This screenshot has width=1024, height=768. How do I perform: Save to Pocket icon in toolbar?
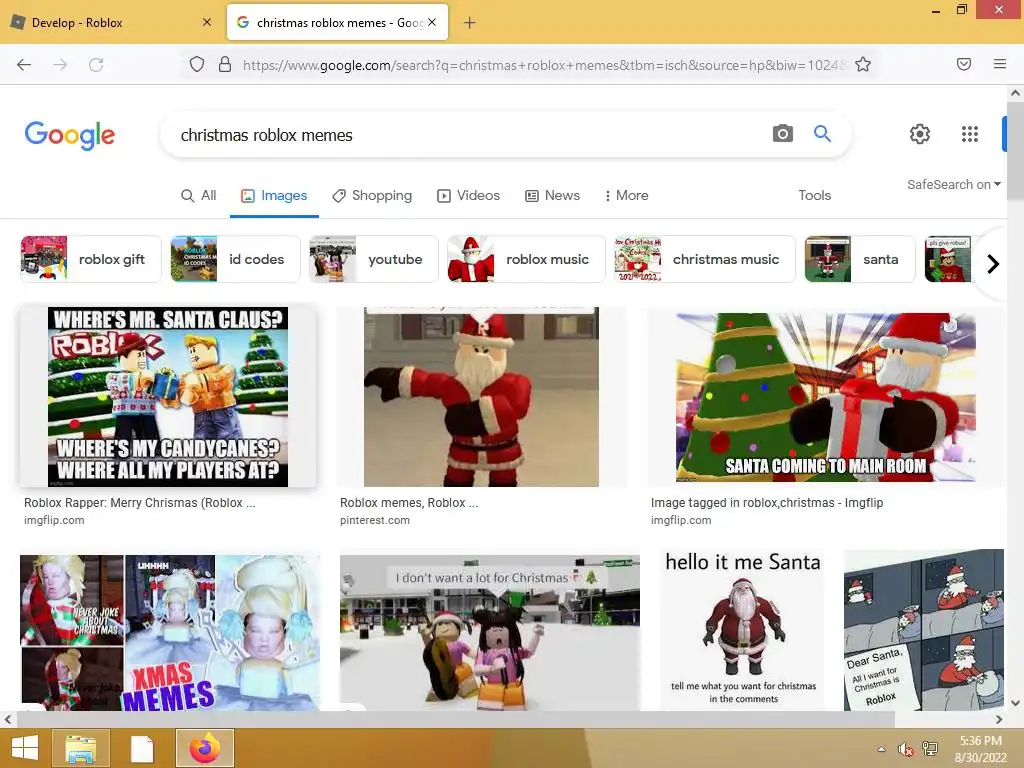964,64
